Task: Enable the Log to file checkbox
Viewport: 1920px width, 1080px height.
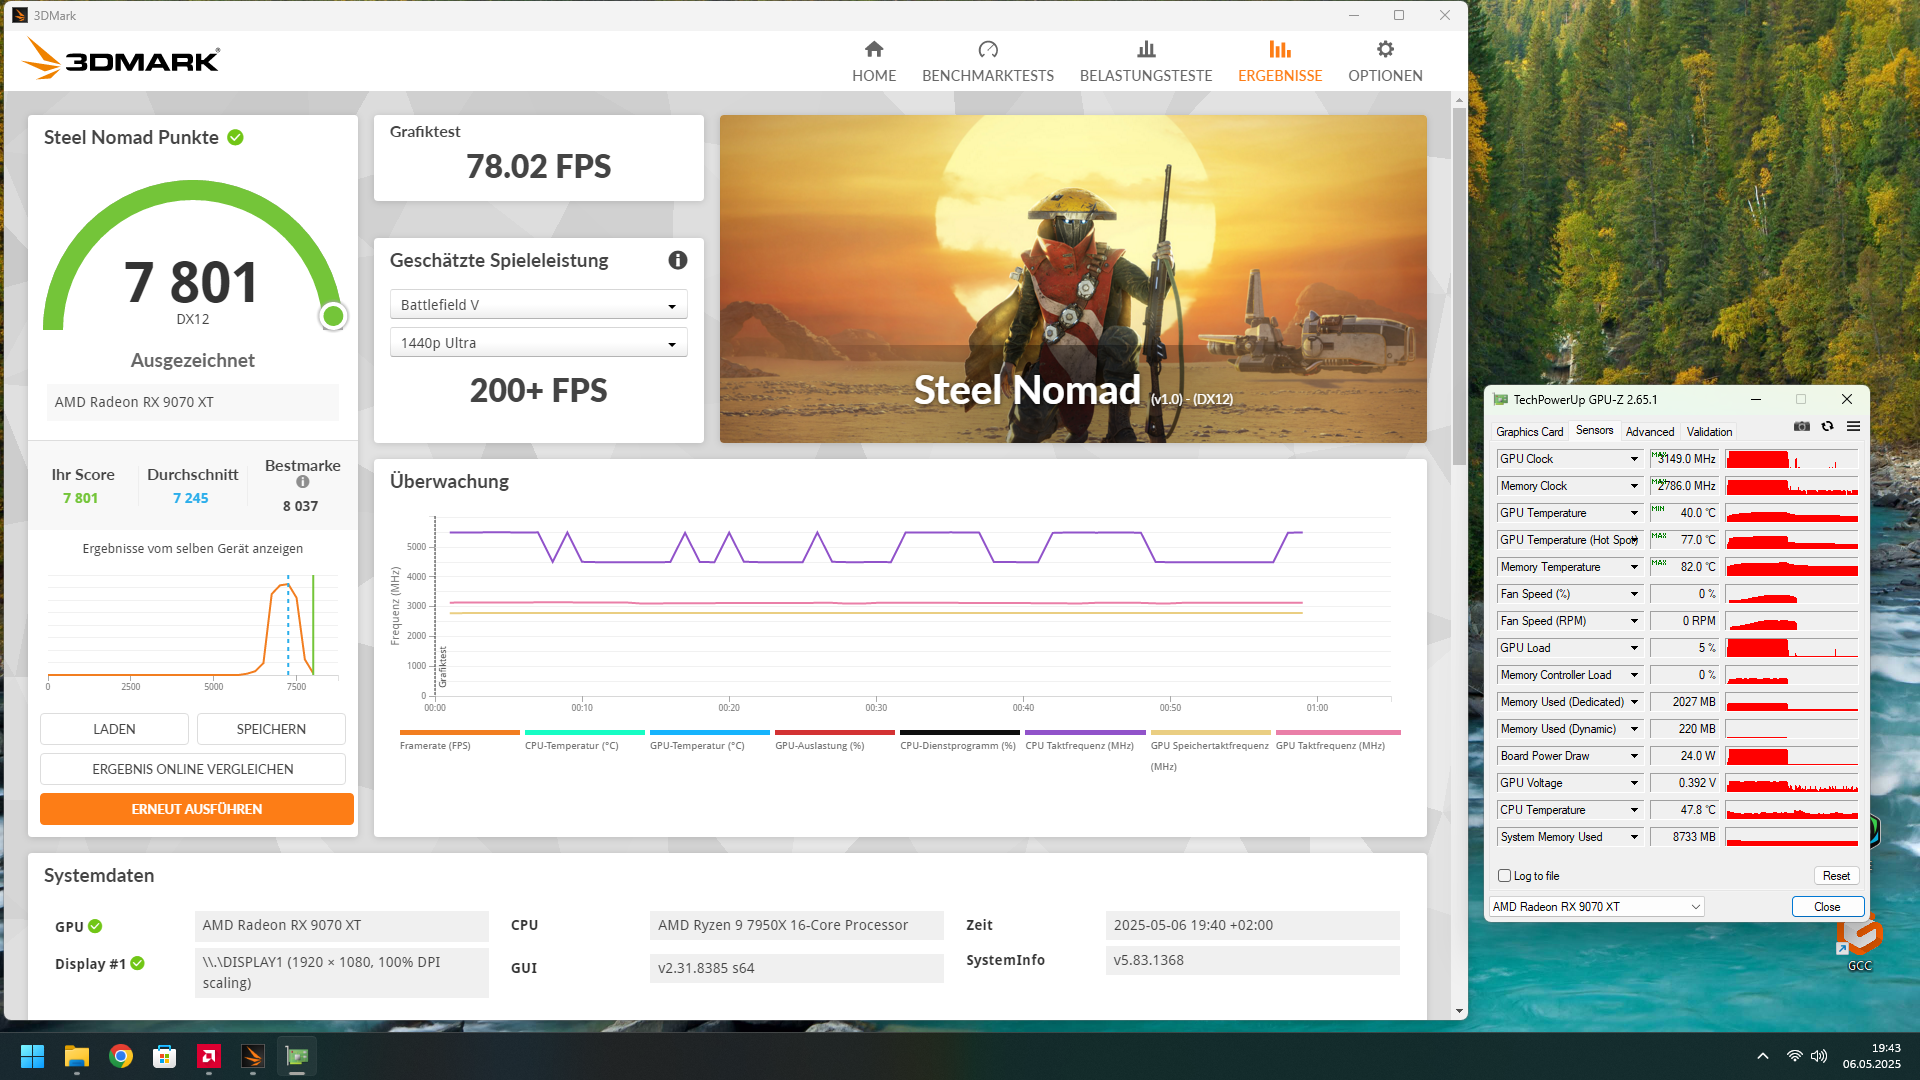Action: click(1504, 876)
